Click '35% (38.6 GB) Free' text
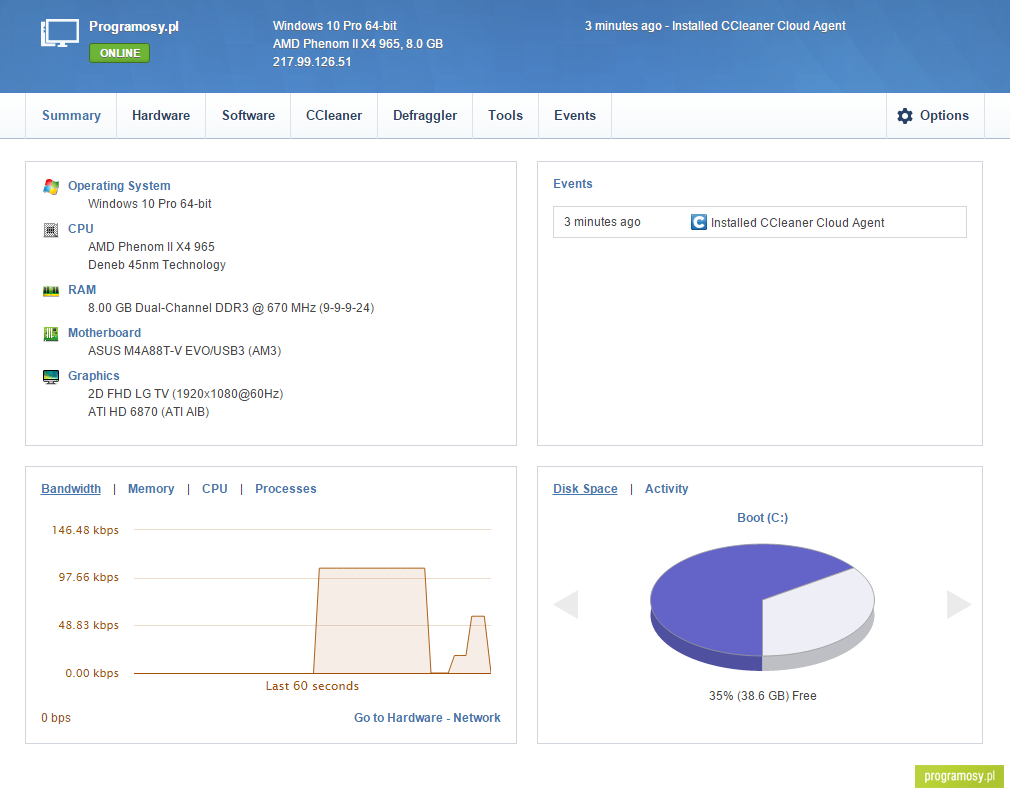Image resolution: width=1010 pixels, height=794 pixels. pyautogui.click(x=762, y=695)
